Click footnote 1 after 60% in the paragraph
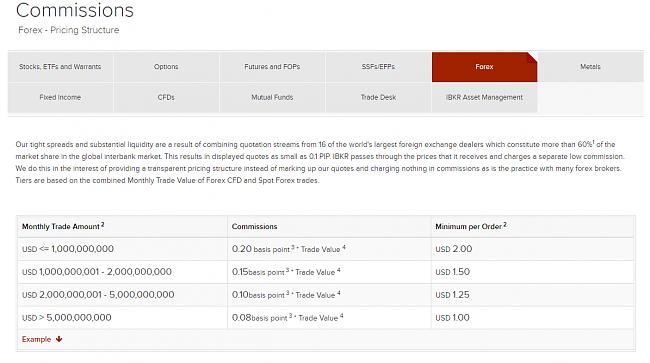The height and width of the screenshot is (363, 650). [593, 142]
